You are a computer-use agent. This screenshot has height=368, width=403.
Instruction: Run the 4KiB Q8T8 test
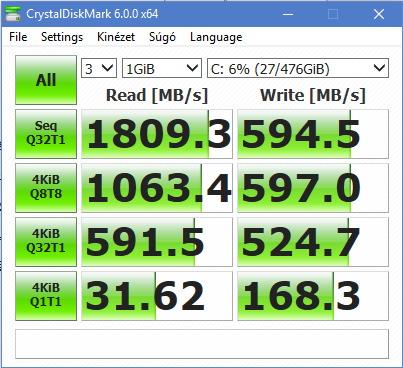click(46, 188)
